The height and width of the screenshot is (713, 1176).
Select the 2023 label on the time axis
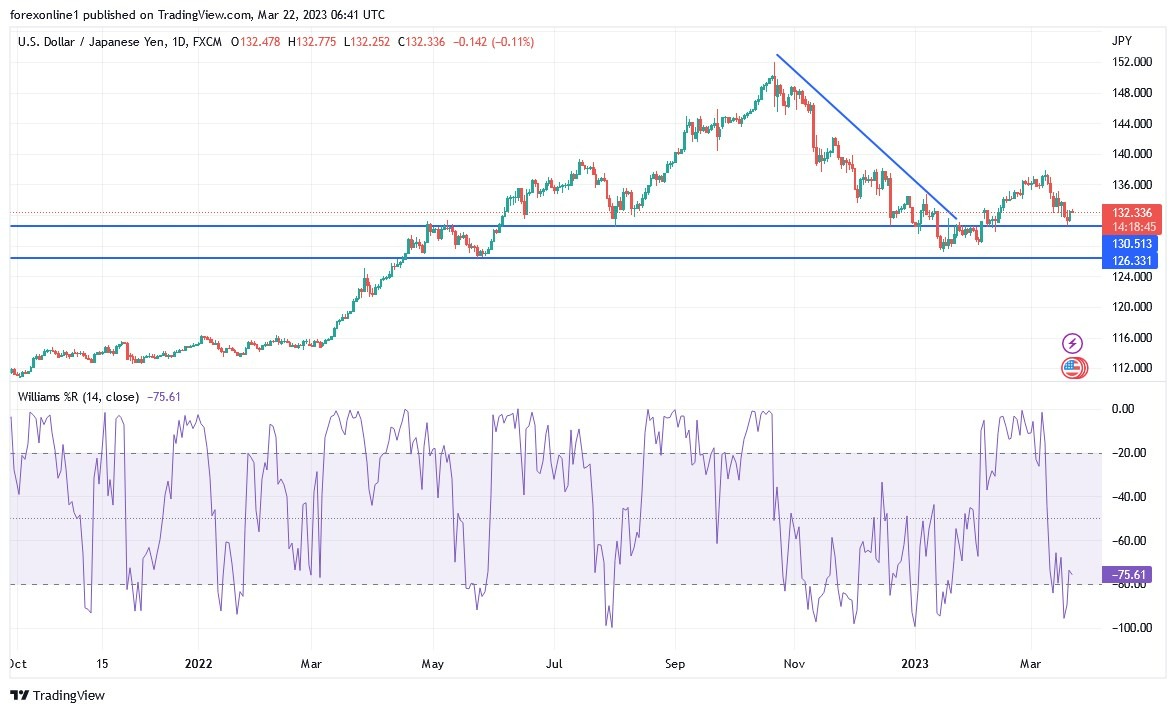916,663
